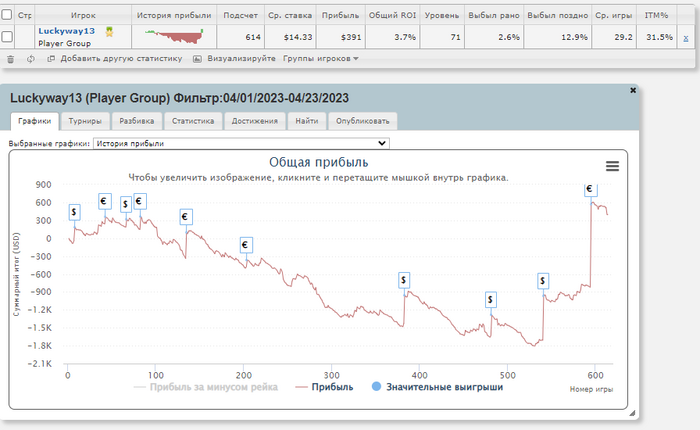Toggle the Прибыль за минусом рейка legend series
The image size is (700, 430).
(x=206, y=387)
